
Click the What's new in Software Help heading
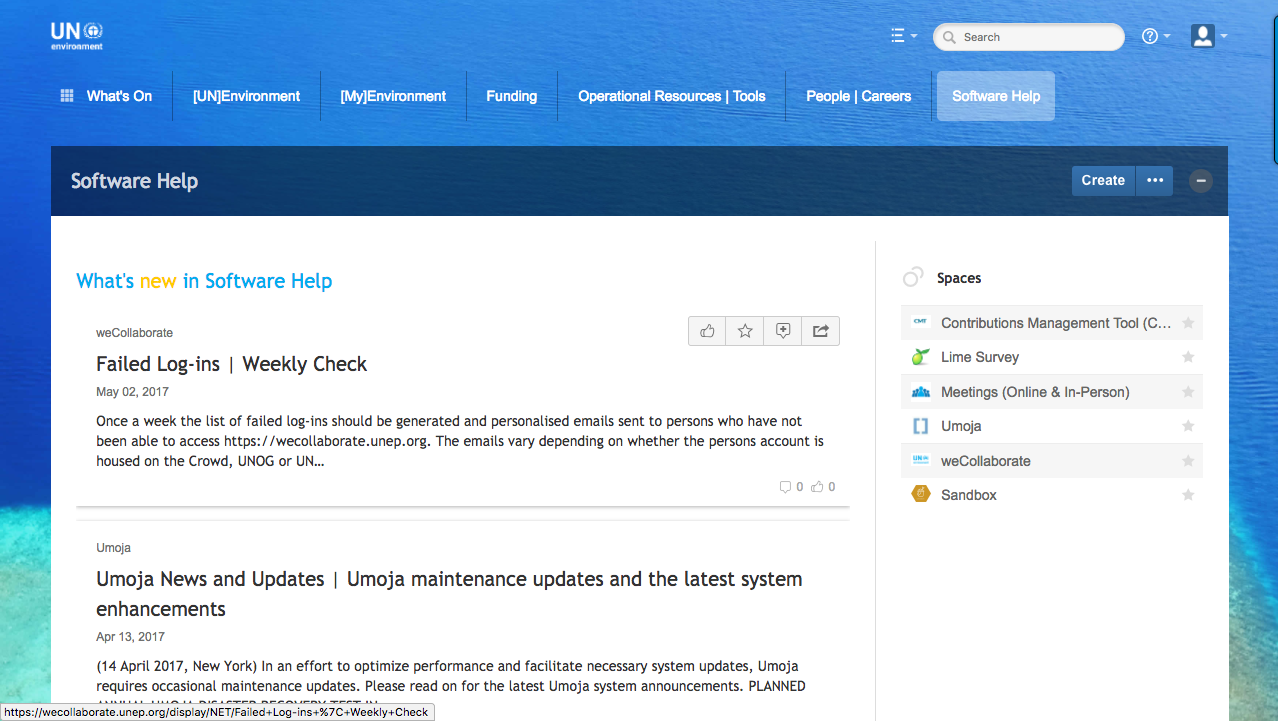coord(204,281)
